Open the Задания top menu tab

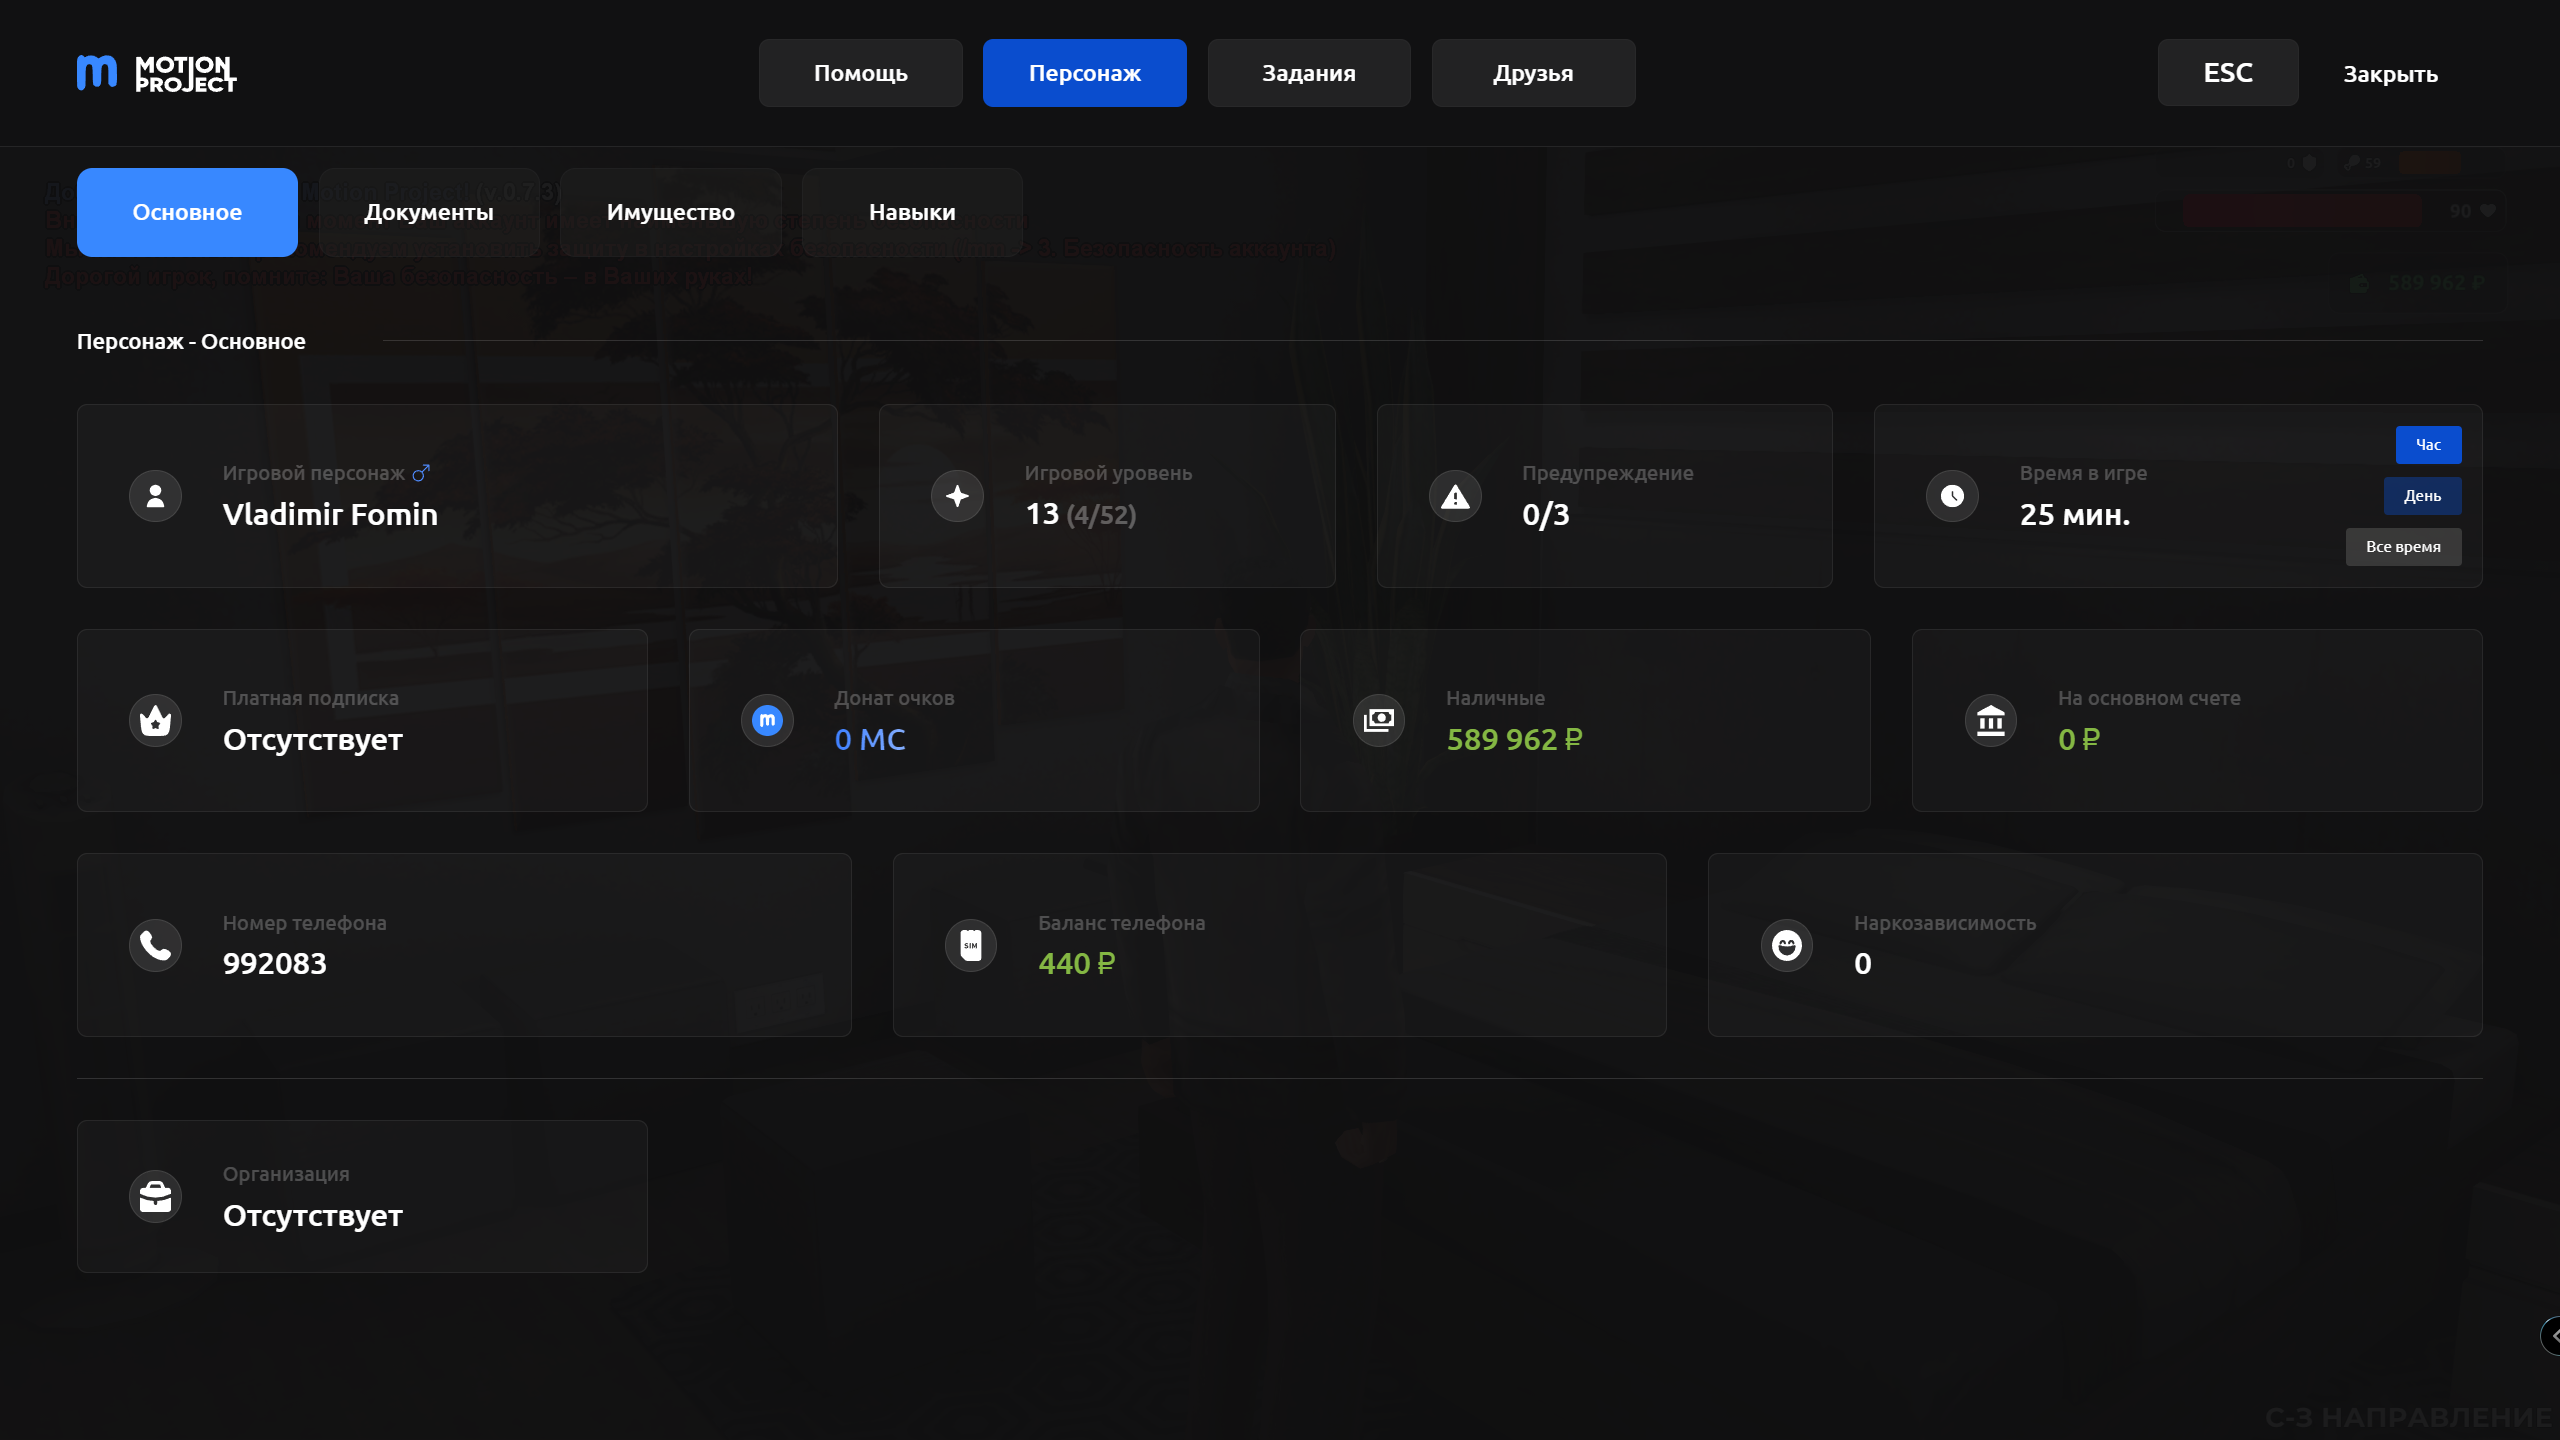[x=1308, y=73]
